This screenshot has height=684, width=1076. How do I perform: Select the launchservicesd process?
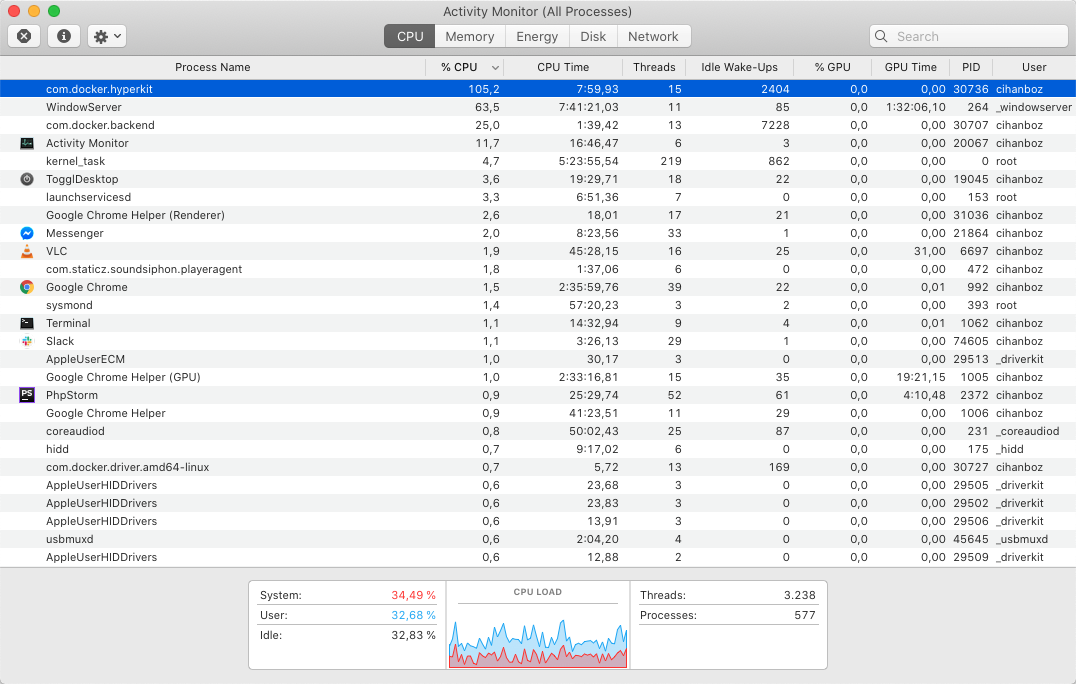coord(538,197)
